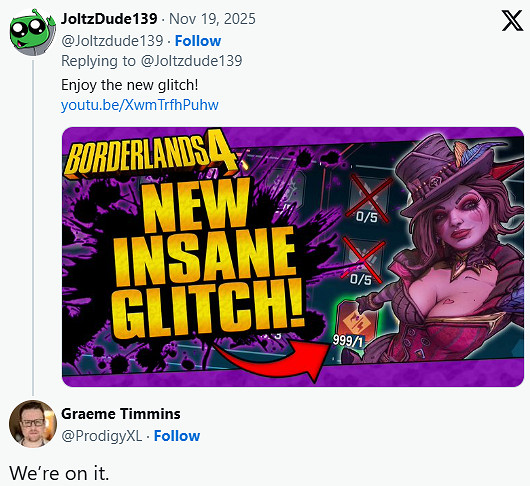
Task: Open JoltzDude139's green alien avatar
Action: point(32,32)
